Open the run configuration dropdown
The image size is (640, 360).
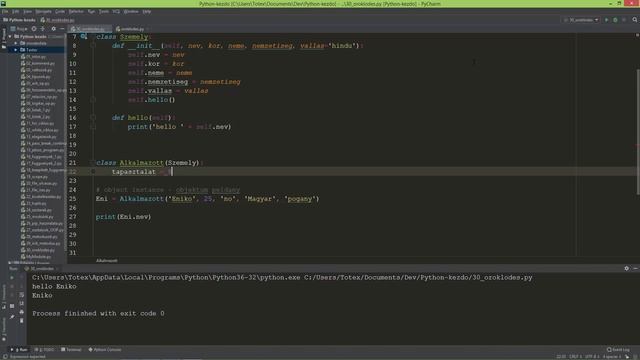(x=582, y=20)
